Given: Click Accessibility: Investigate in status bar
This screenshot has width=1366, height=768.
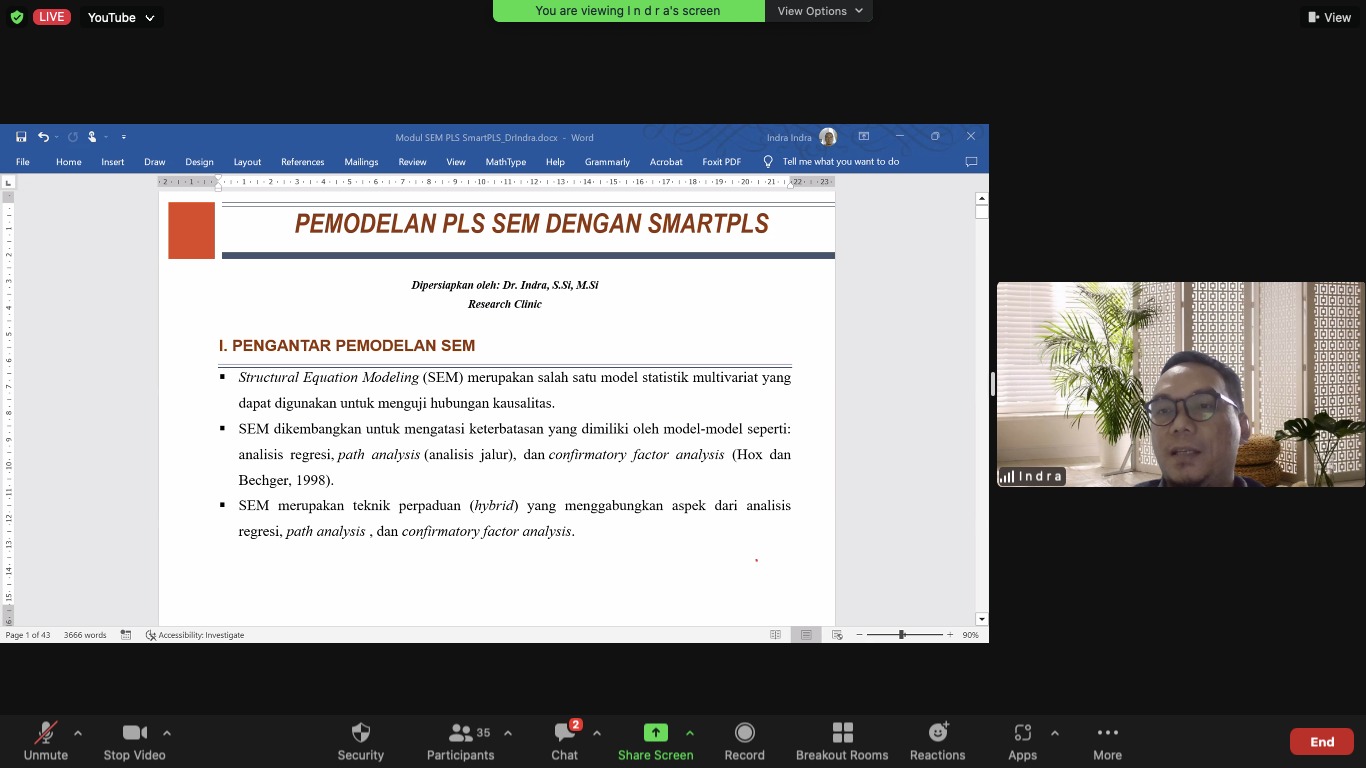Looking at the screenshot, I should 195,635.
